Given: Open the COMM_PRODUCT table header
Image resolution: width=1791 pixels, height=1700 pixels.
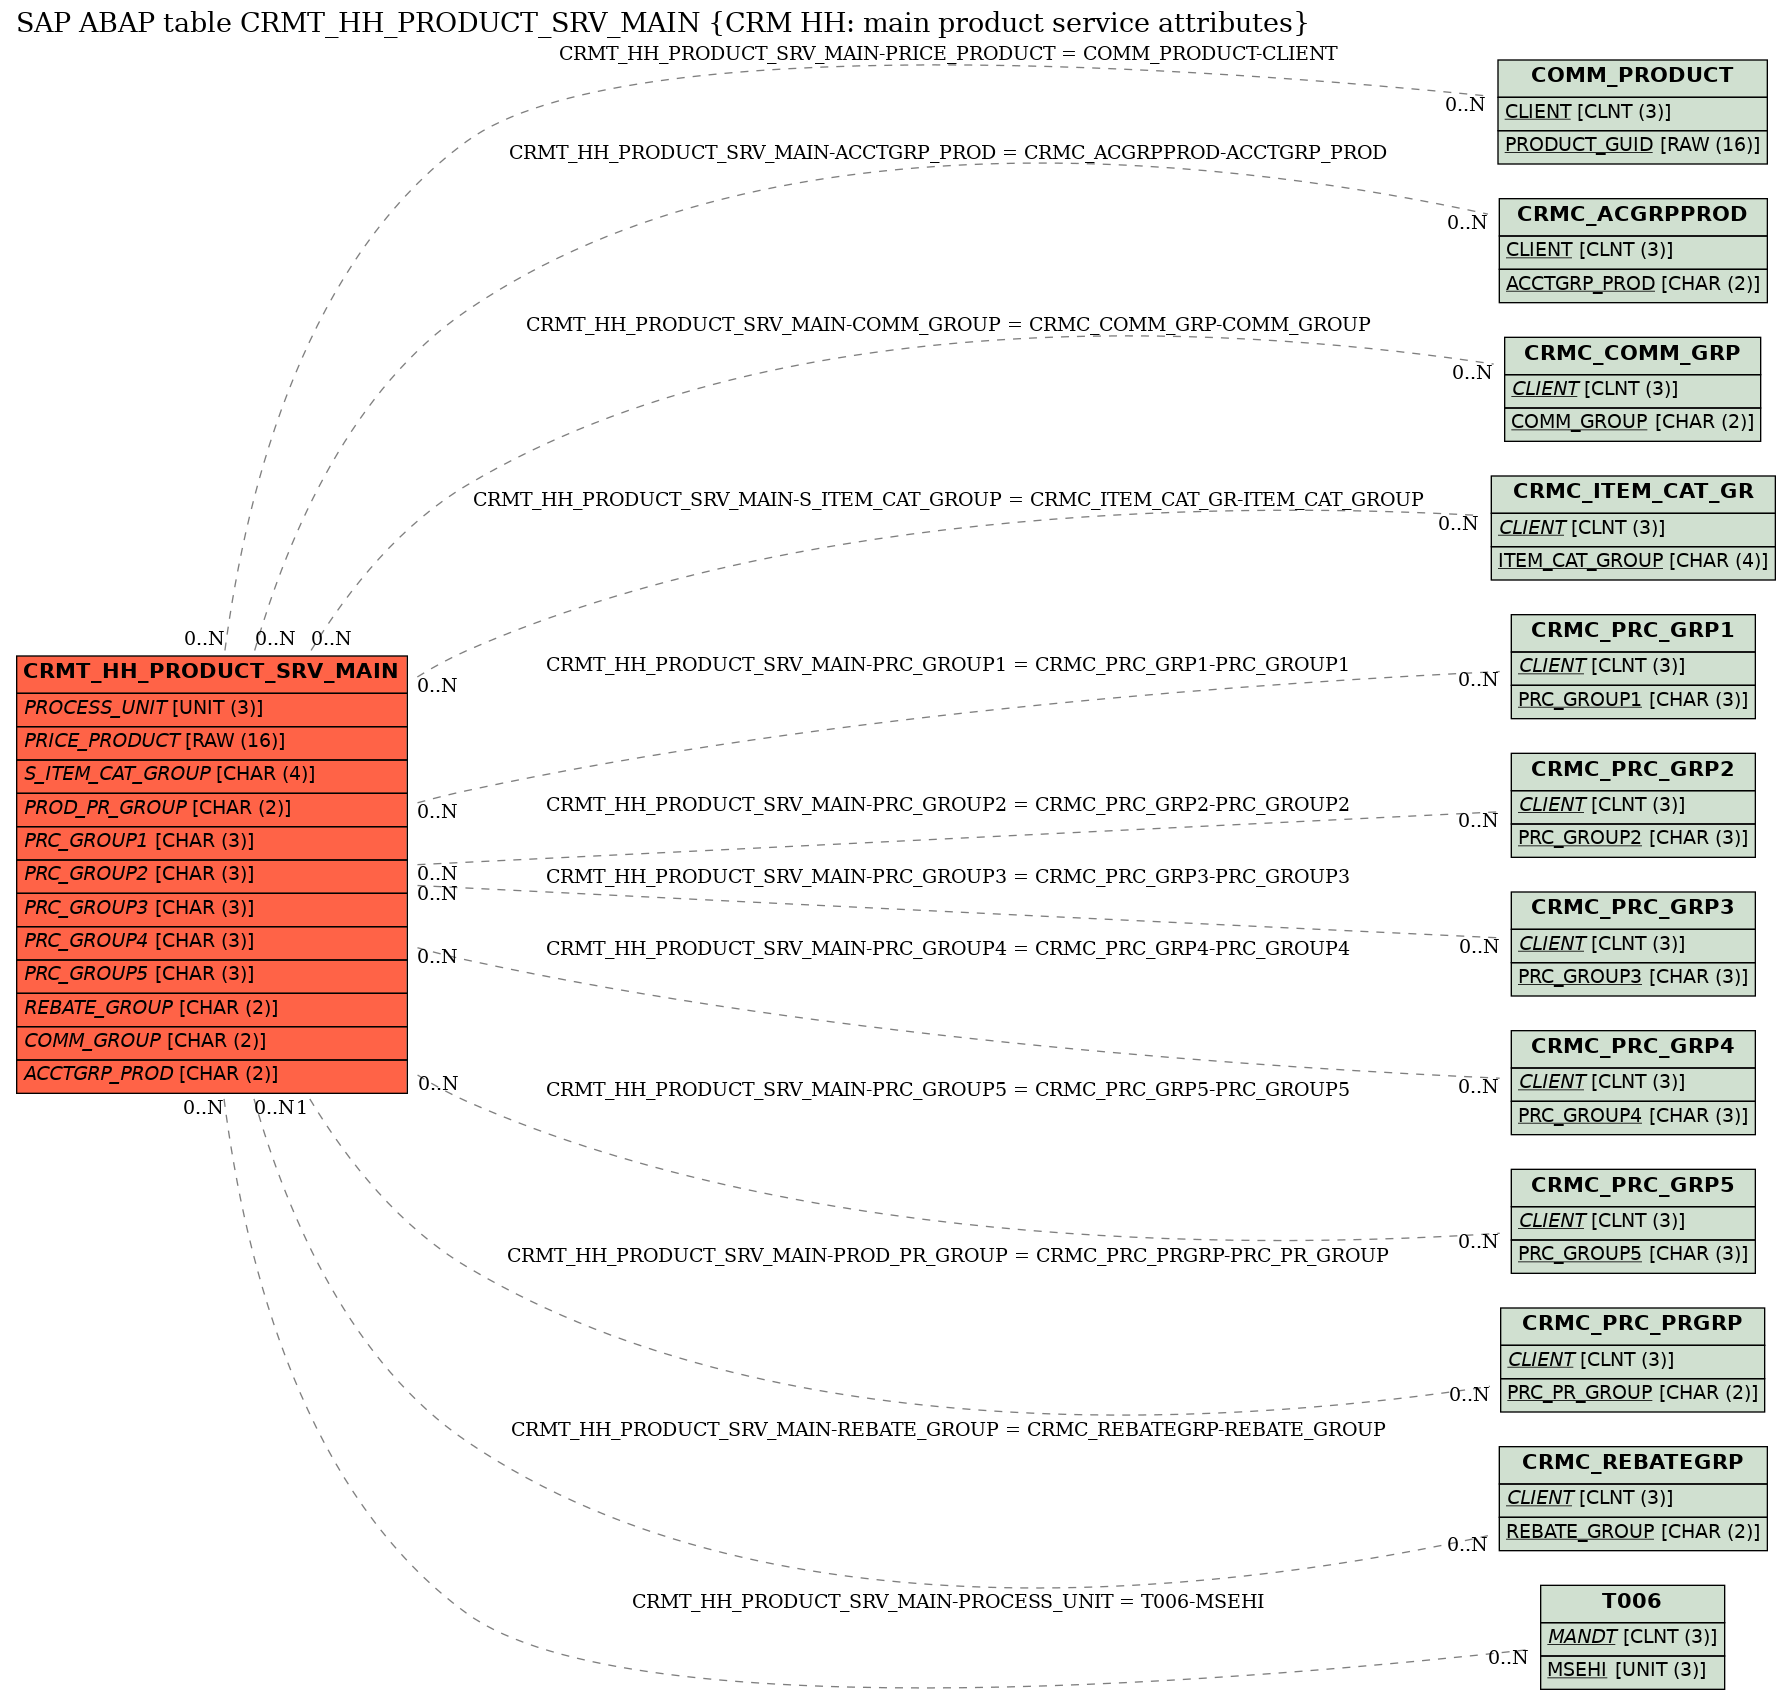Looking at the screenshot, I should pyautogui.click(x=1632, y=77).
